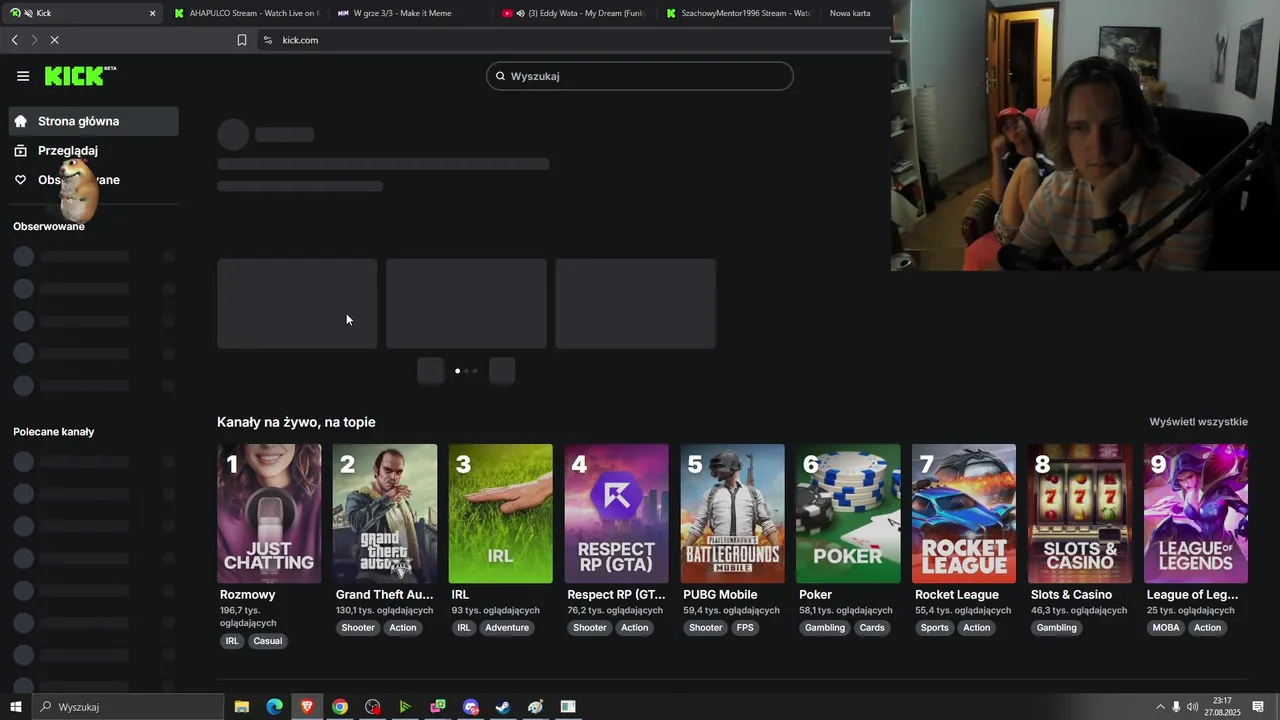Click the Windows taskbar Wyszukaj search box
The image size is (1280, 720).
point(128,707)
